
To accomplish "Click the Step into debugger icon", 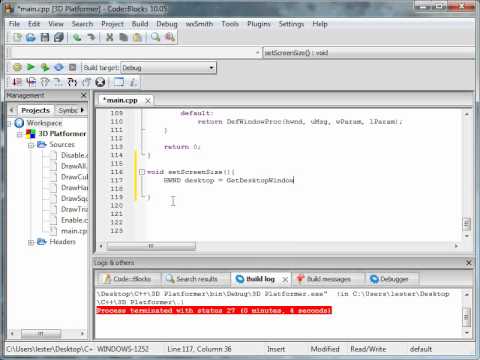I will coord(72,82).
